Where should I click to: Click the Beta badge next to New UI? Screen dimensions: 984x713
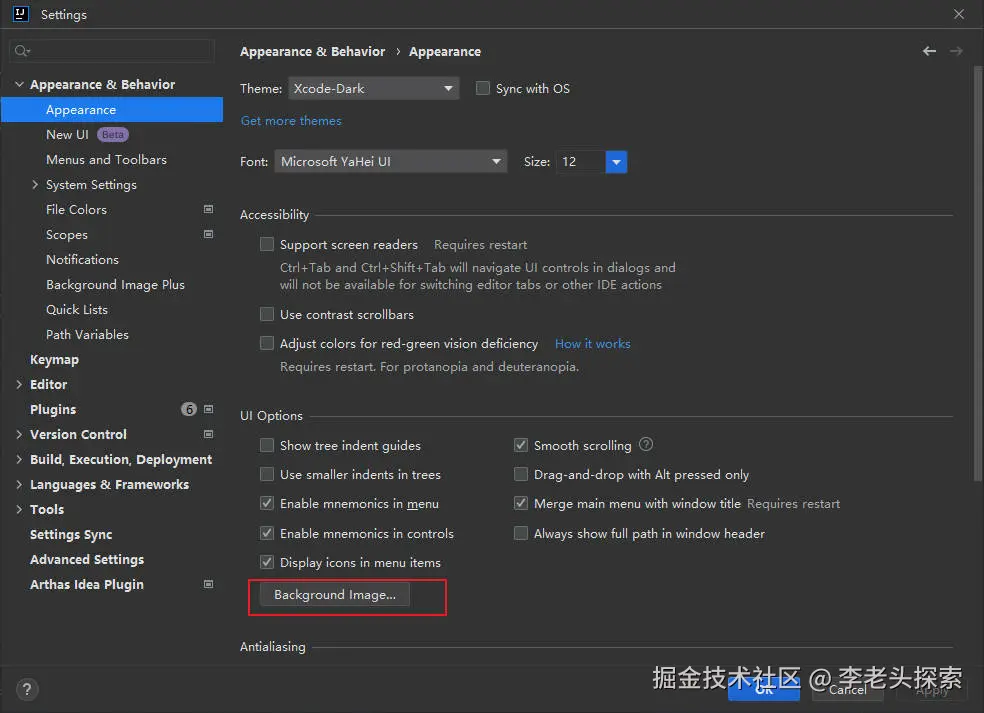[x=113, y=134]
